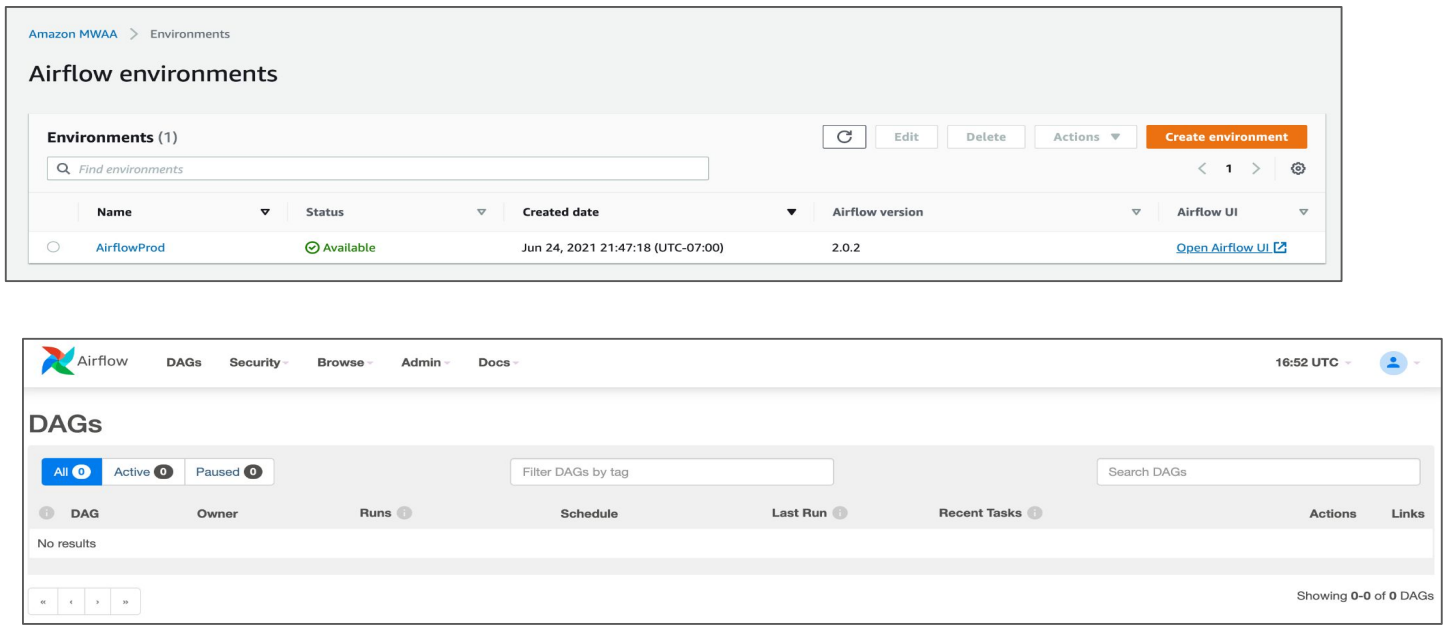The height and width of the screenshot is (629, 1448).
Task: Select the All DAGs filter tab
Action: click(x=72, y=472)
